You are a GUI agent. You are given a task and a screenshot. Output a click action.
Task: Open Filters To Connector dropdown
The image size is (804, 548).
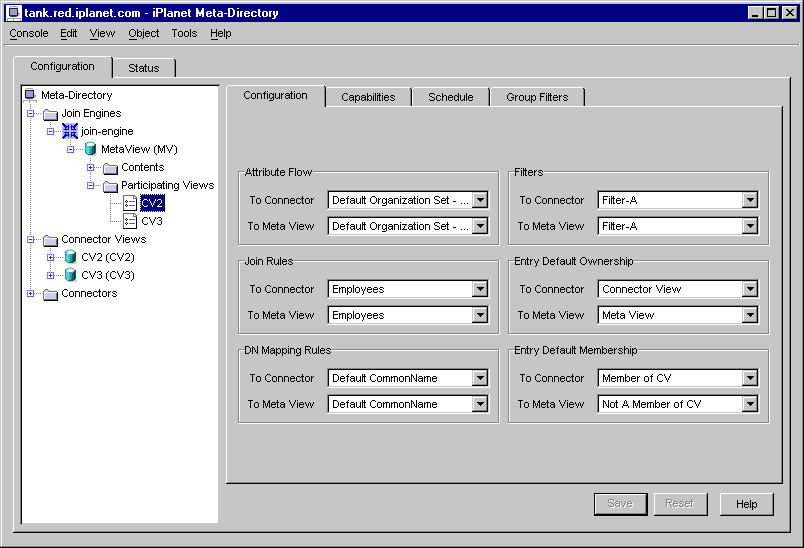point(750,200)
